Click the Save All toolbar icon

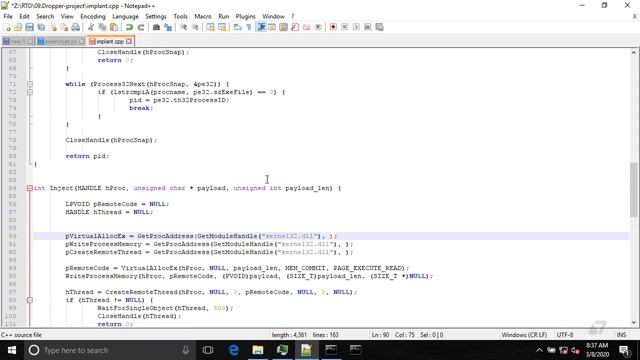[41, 27]
